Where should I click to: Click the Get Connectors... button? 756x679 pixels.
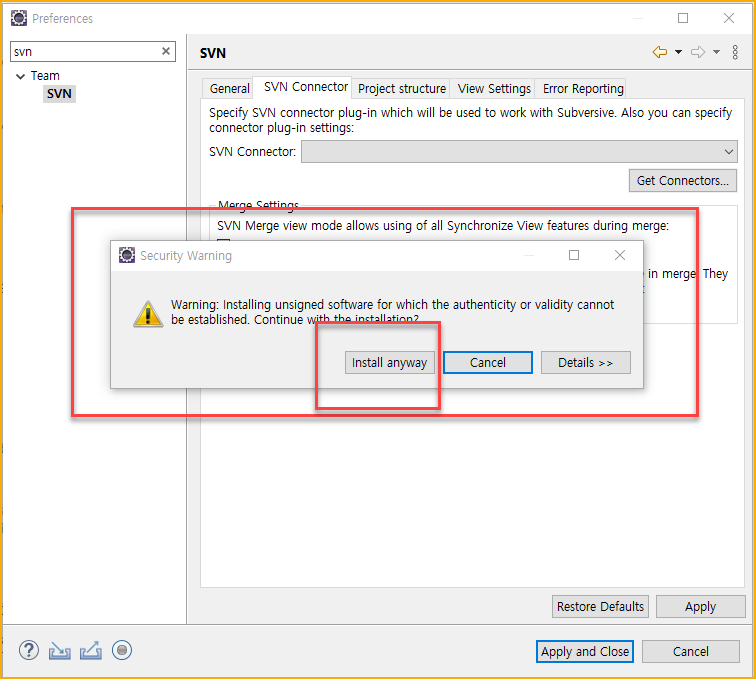tap(683, 180)
